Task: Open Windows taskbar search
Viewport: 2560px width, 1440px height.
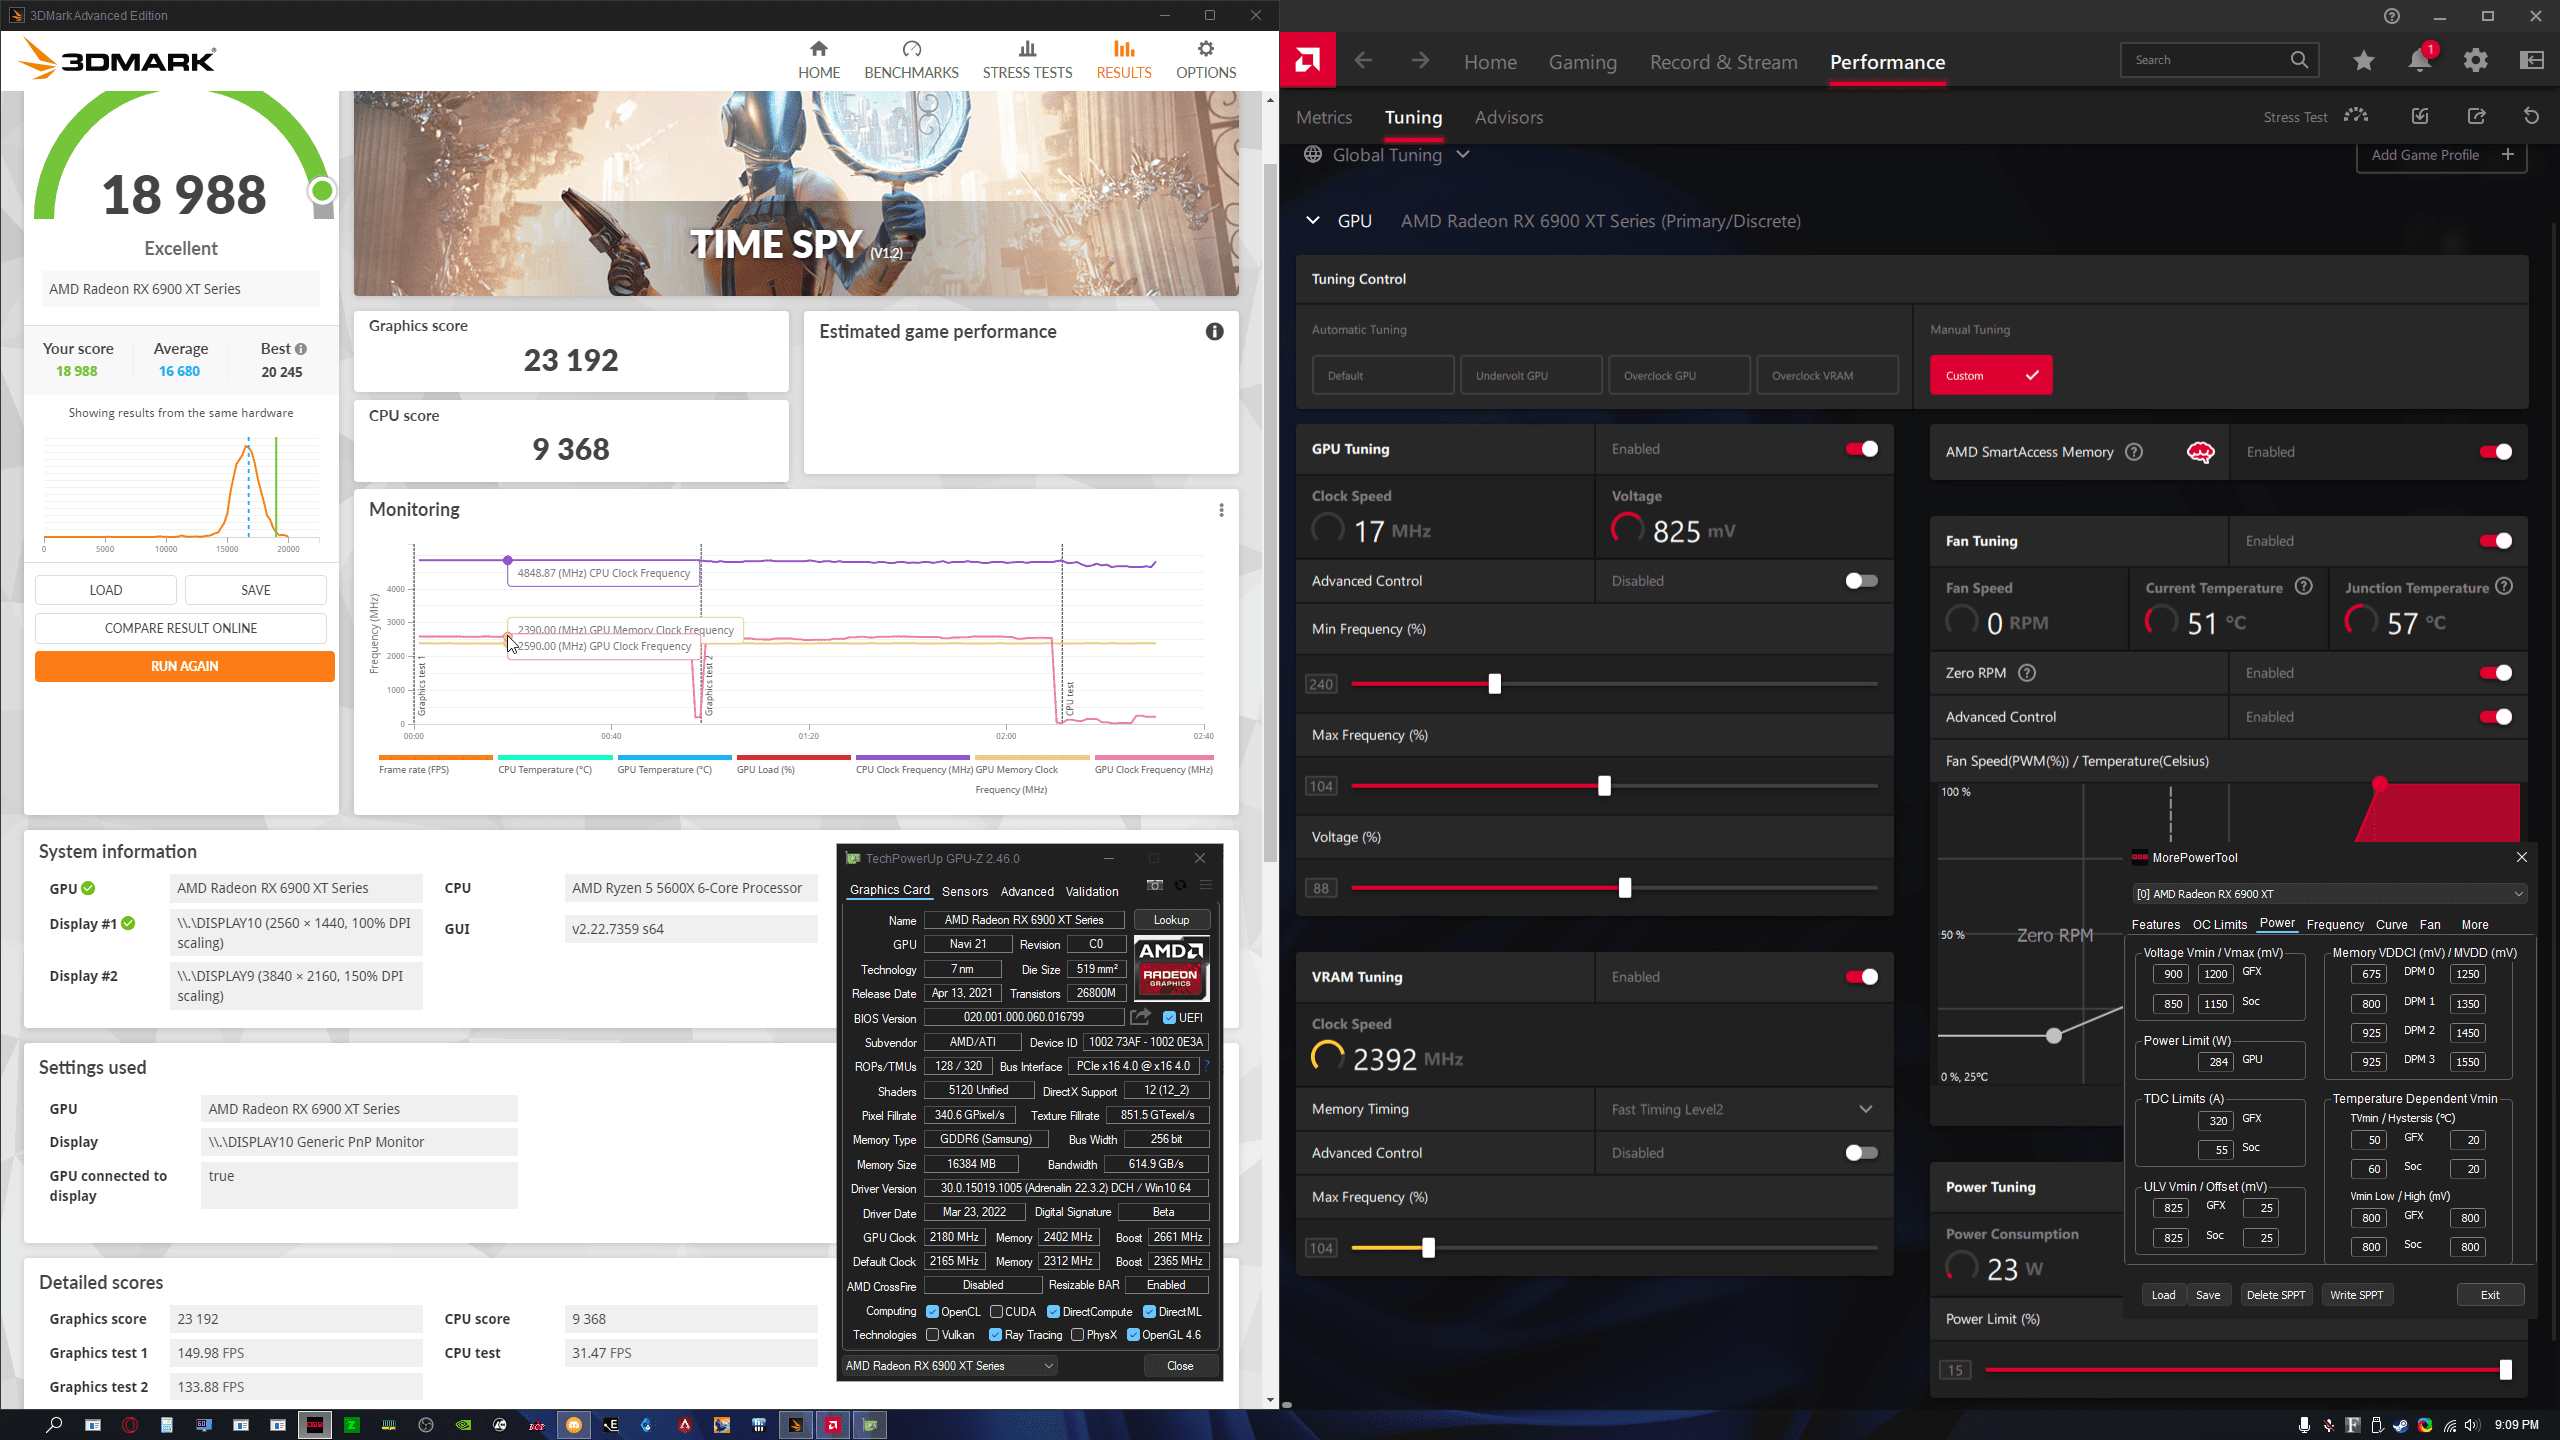Action: [54, 1425]
